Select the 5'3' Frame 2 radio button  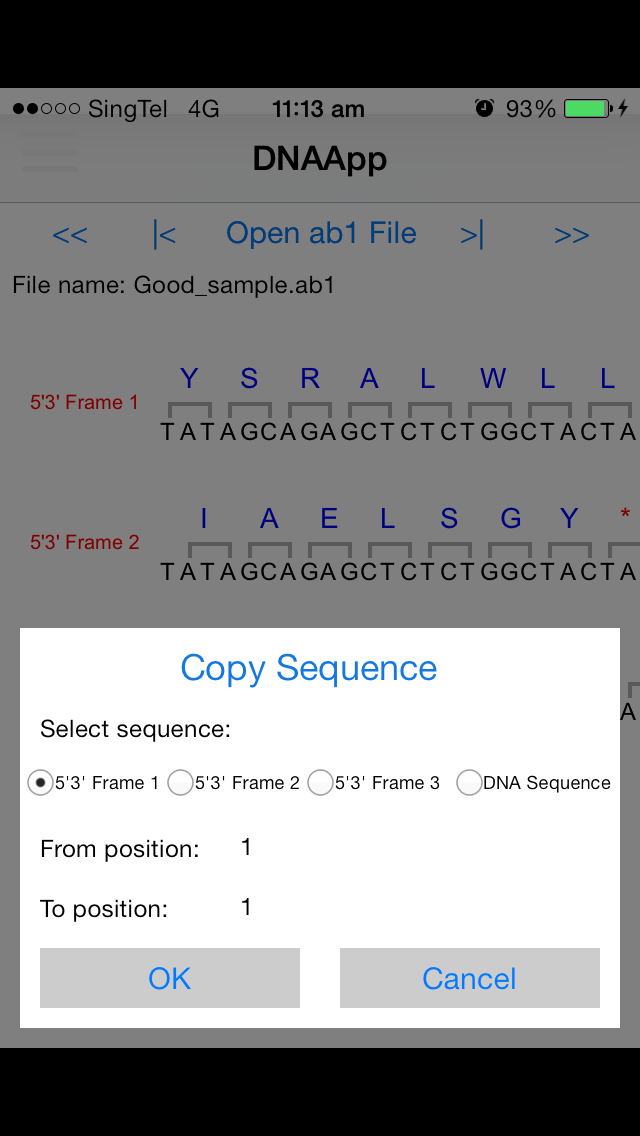click(x=180, y=782)
